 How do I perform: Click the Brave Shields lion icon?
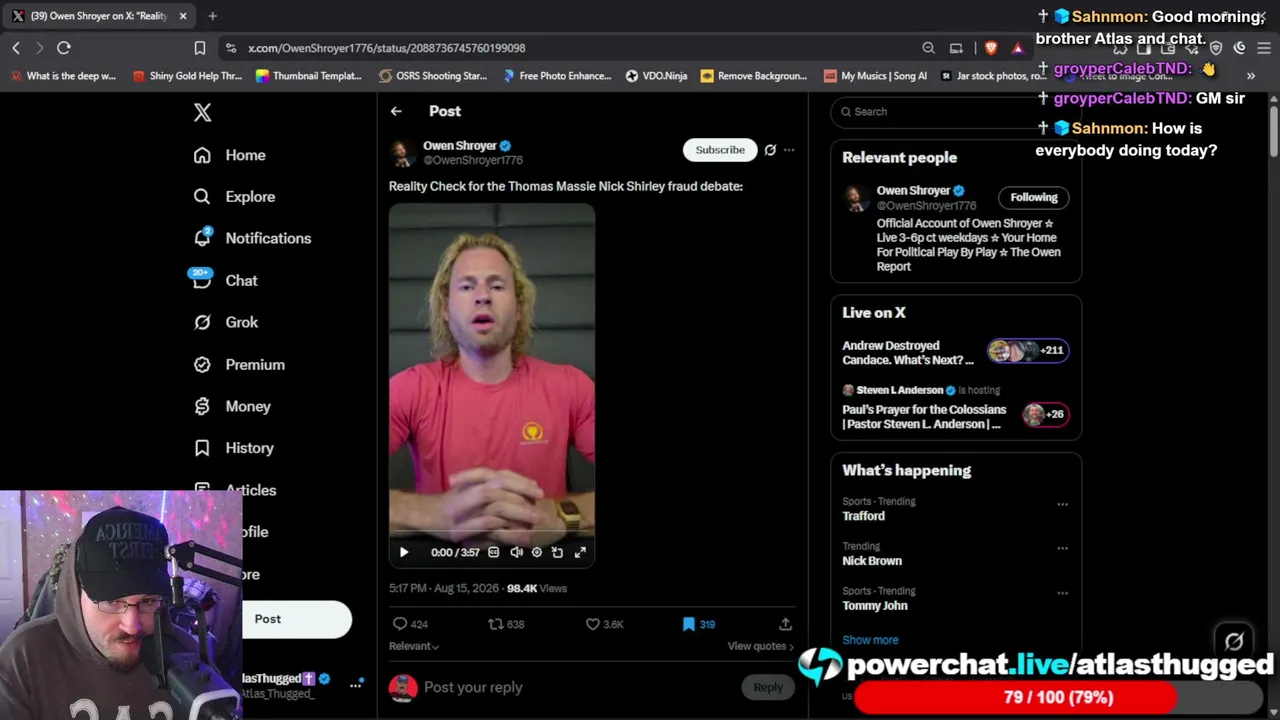click(991, 48)
